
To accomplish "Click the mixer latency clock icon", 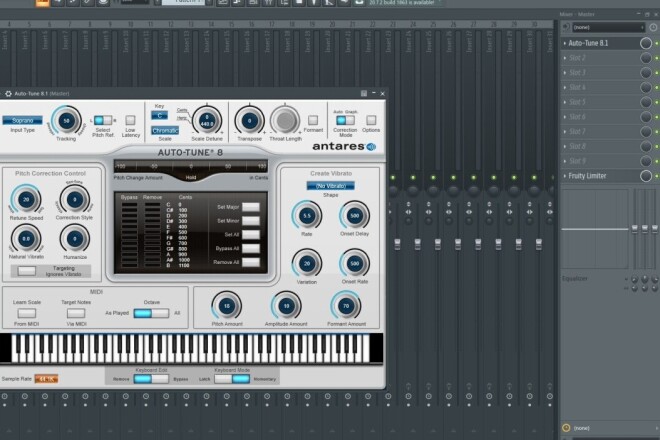I will [x=653, y=27].
